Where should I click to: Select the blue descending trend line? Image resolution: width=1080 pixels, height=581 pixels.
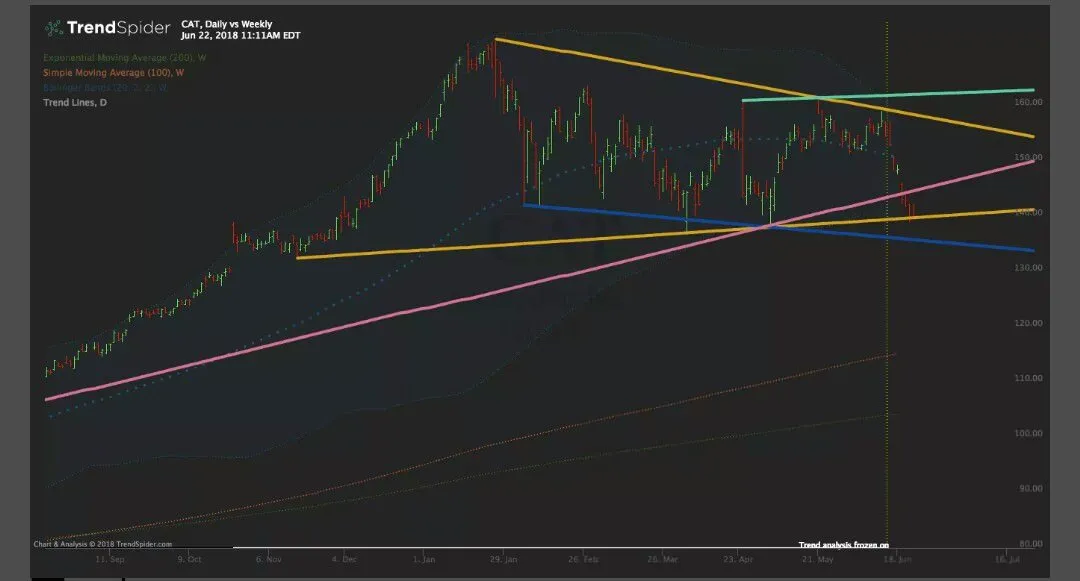(x=778, y=227)
